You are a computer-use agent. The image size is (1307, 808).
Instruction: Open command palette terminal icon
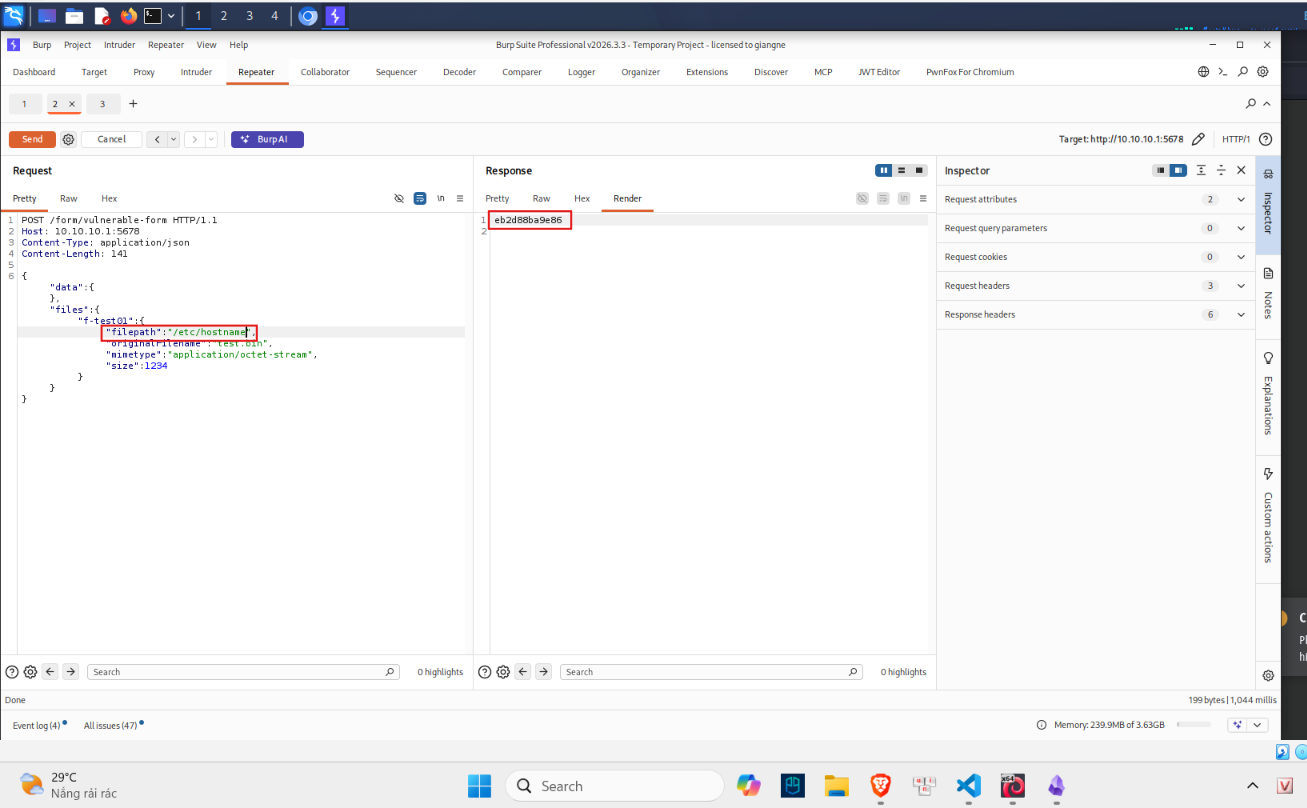pyautogui.click(x=1222, y=72)
